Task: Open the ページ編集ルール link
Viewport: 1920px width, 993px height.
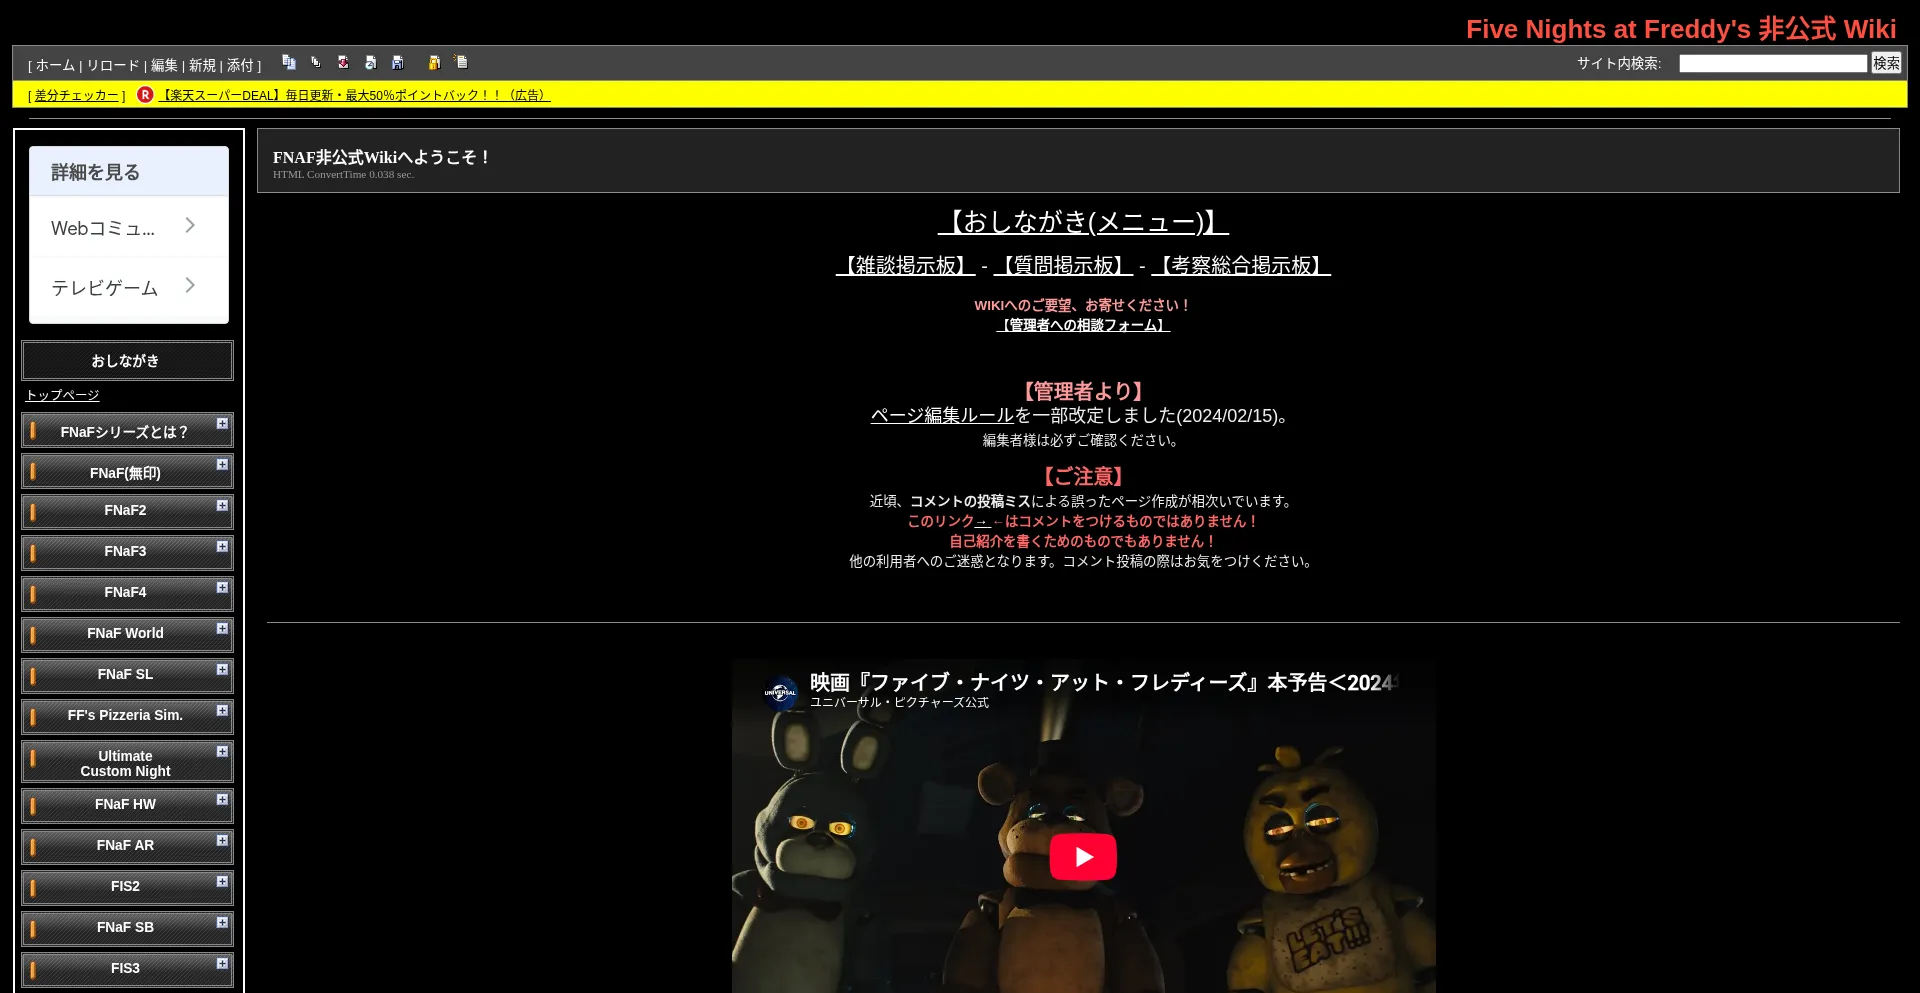Action: [942, 415]
